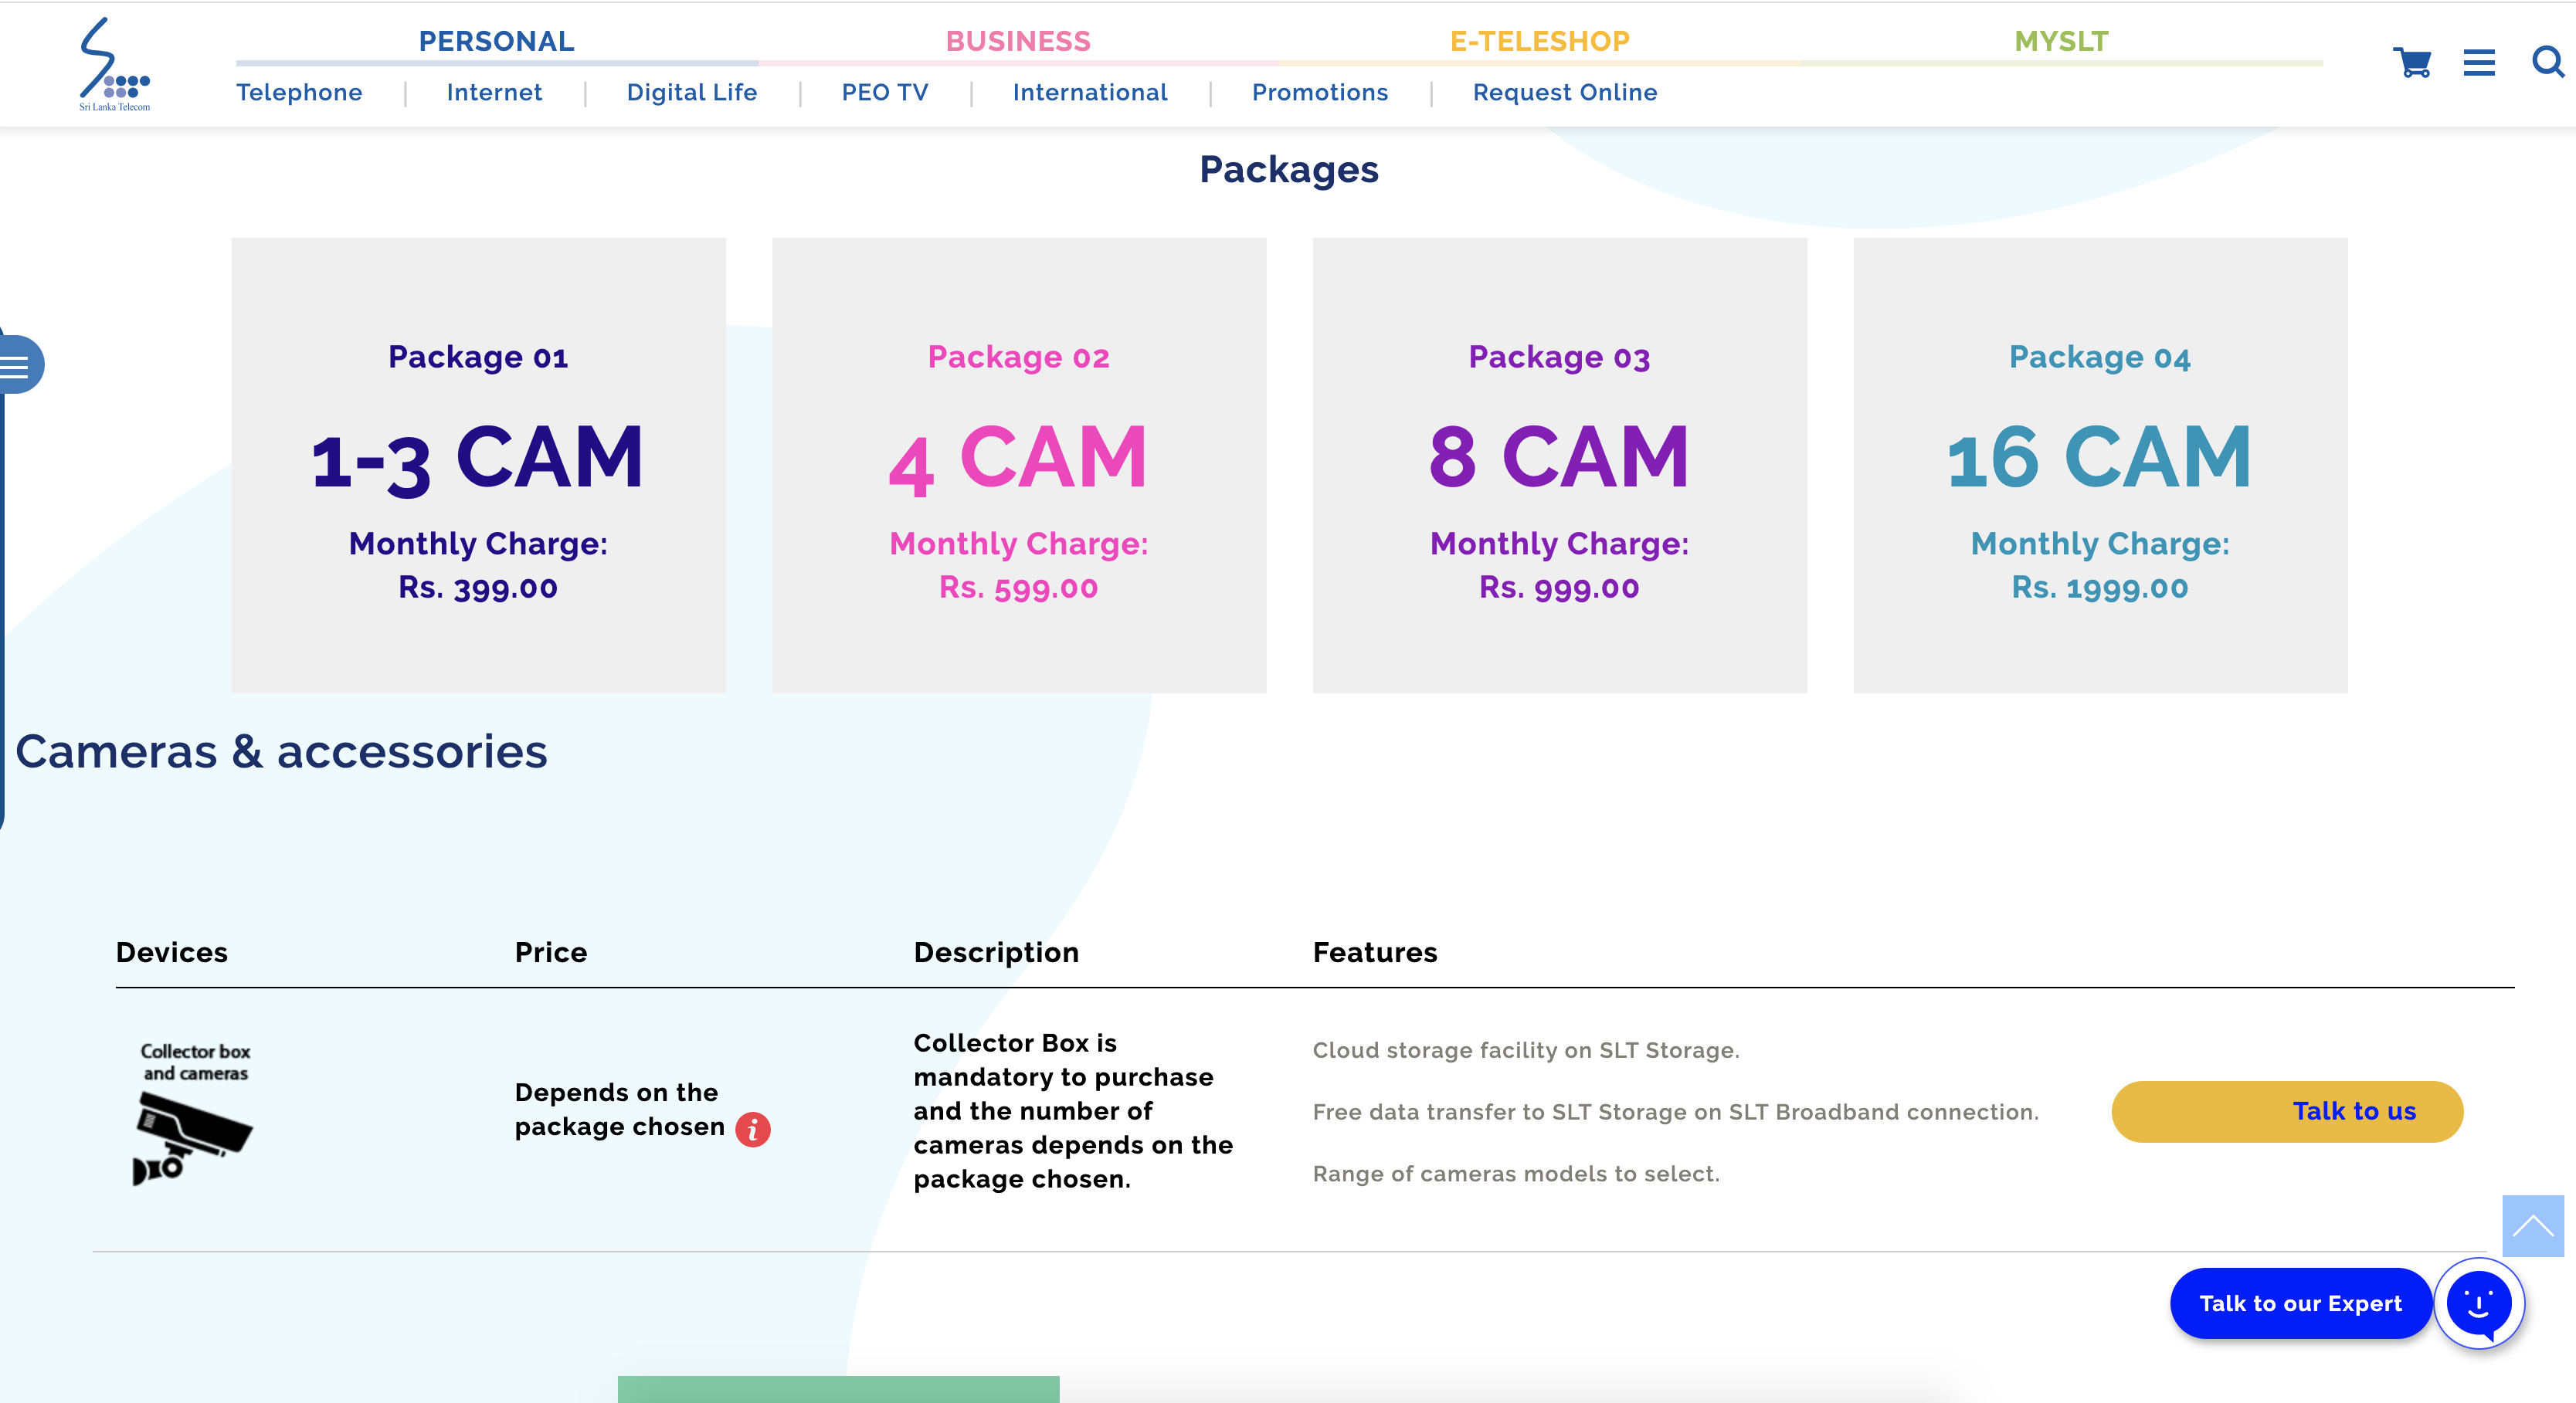Click the Talk to us button

point(2287,1111)
